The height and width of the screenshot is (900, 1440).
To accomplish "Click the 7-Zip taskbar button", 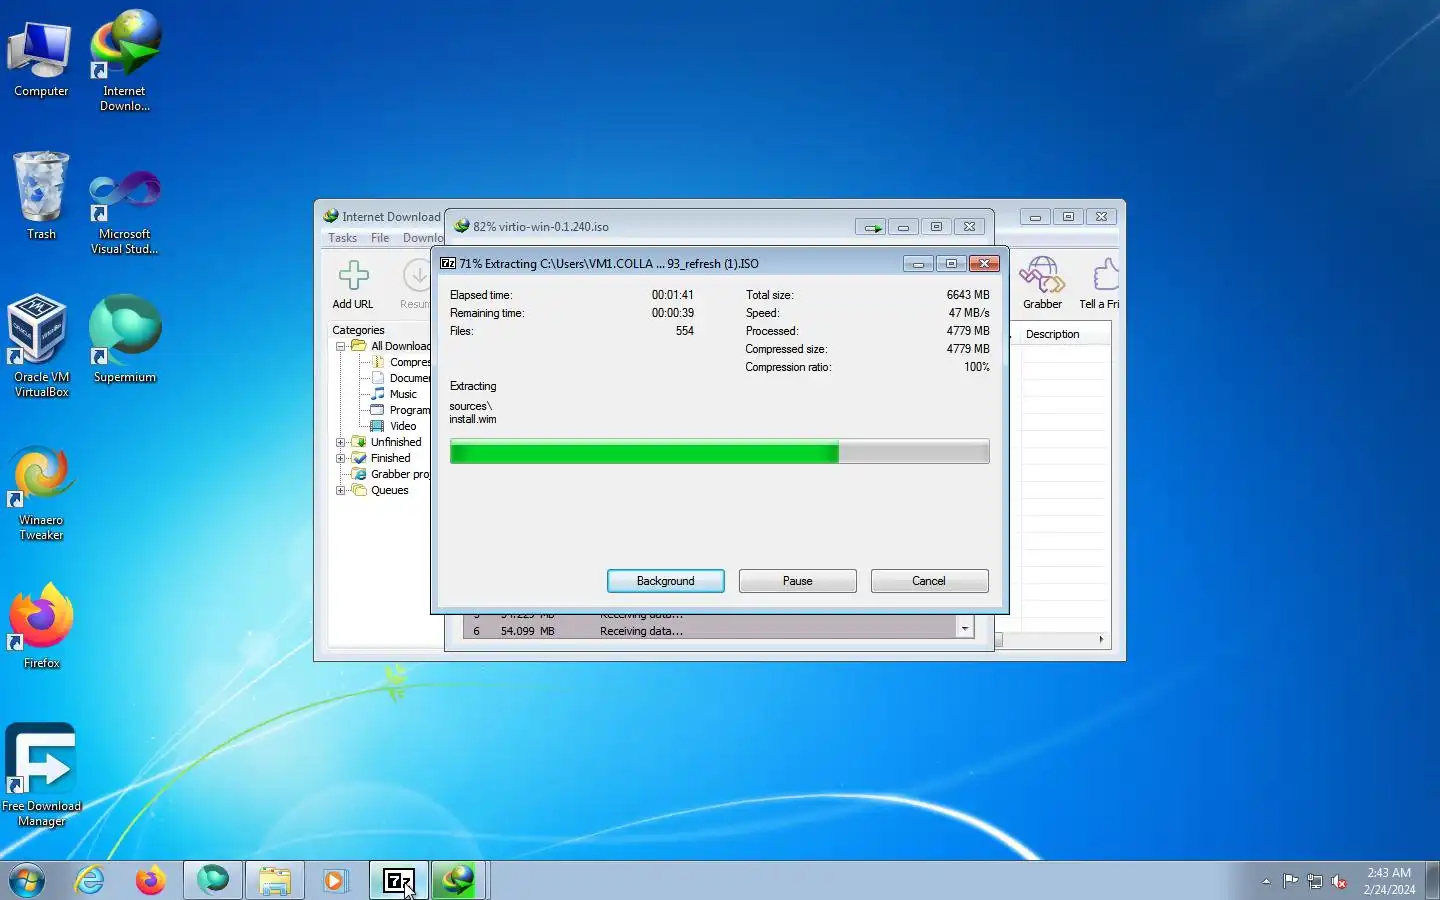I will click(x=398, y=880).
